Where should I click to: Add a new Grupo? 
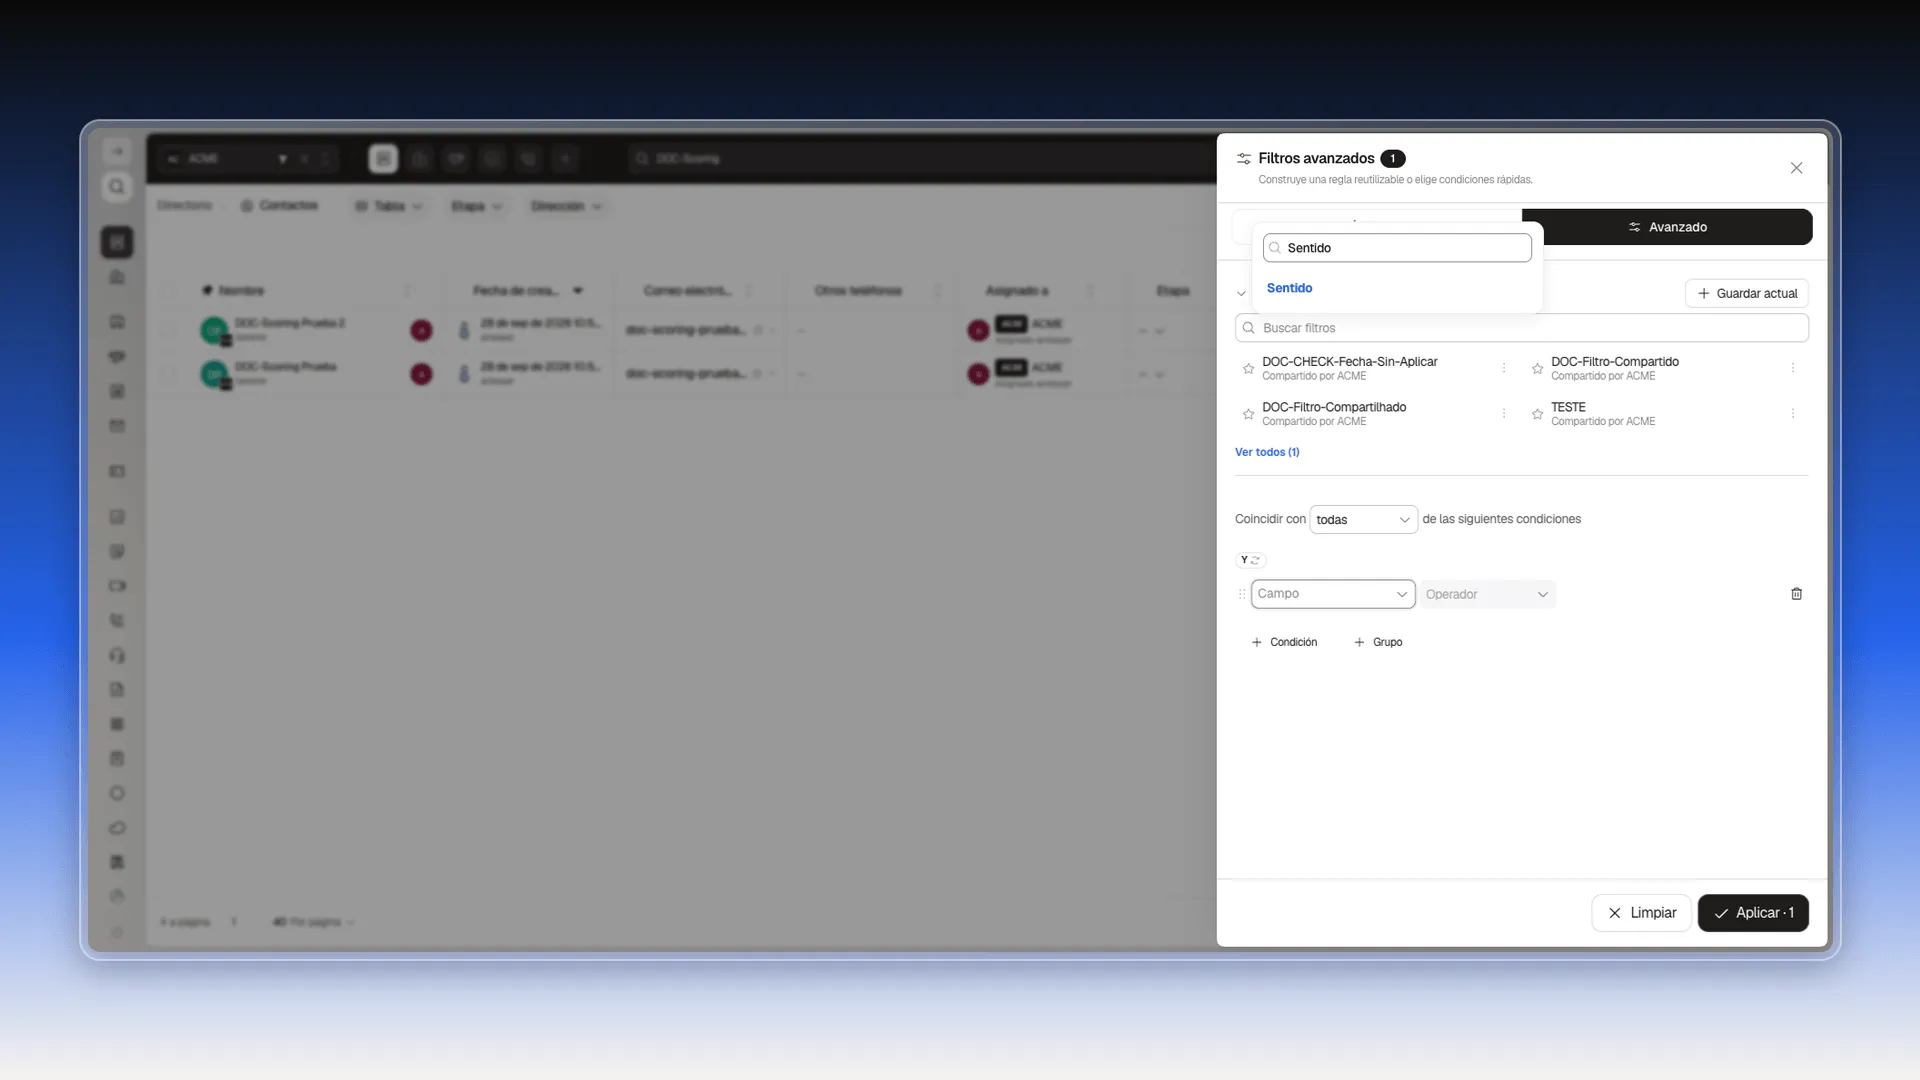tap(1378, 642)
